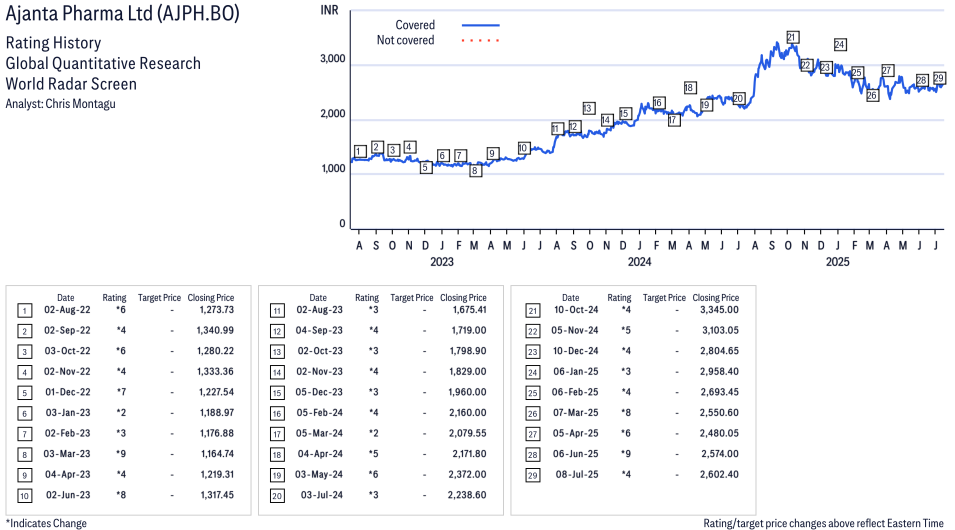This screenshot has width=955, height=530.
Task: Click the World Radar Screen label
Action: coord(71,83)
